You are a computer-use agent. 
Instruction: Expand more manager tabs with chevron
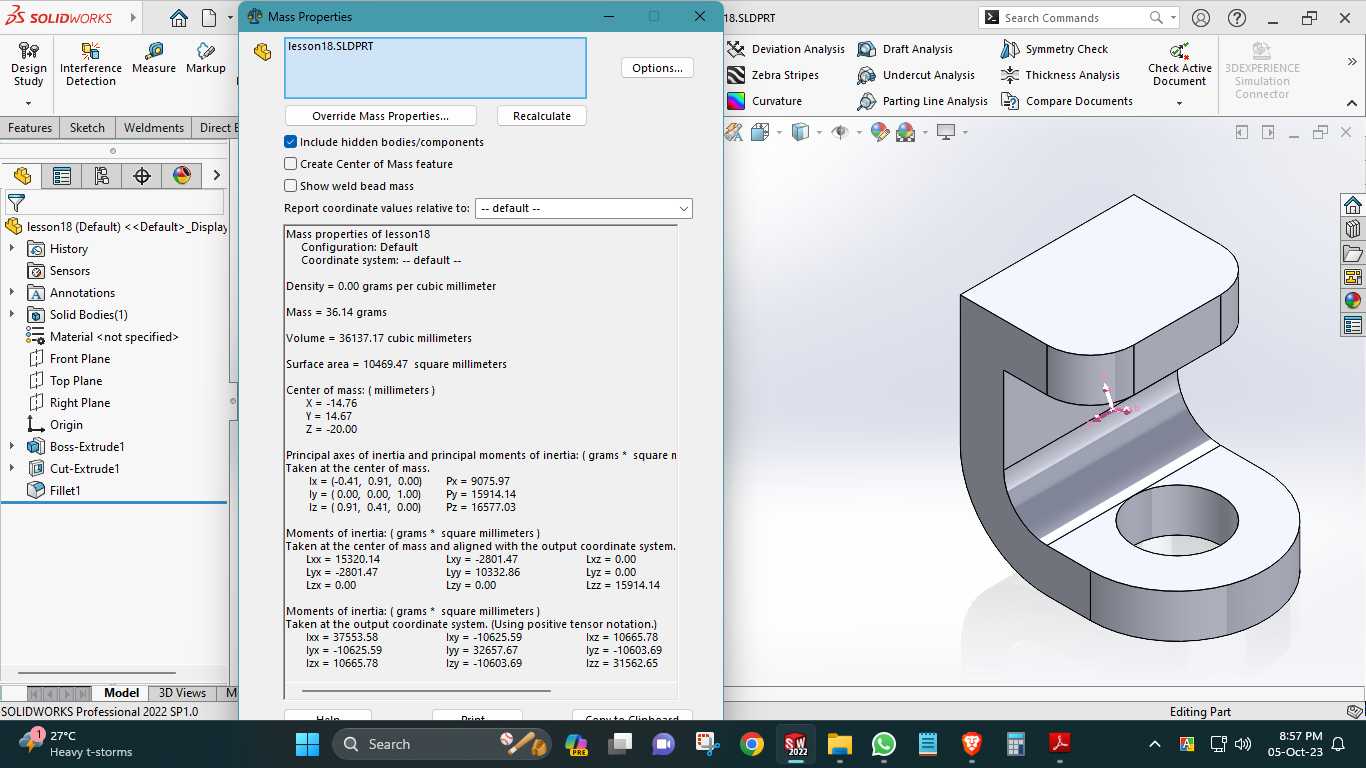coord(216,176)
